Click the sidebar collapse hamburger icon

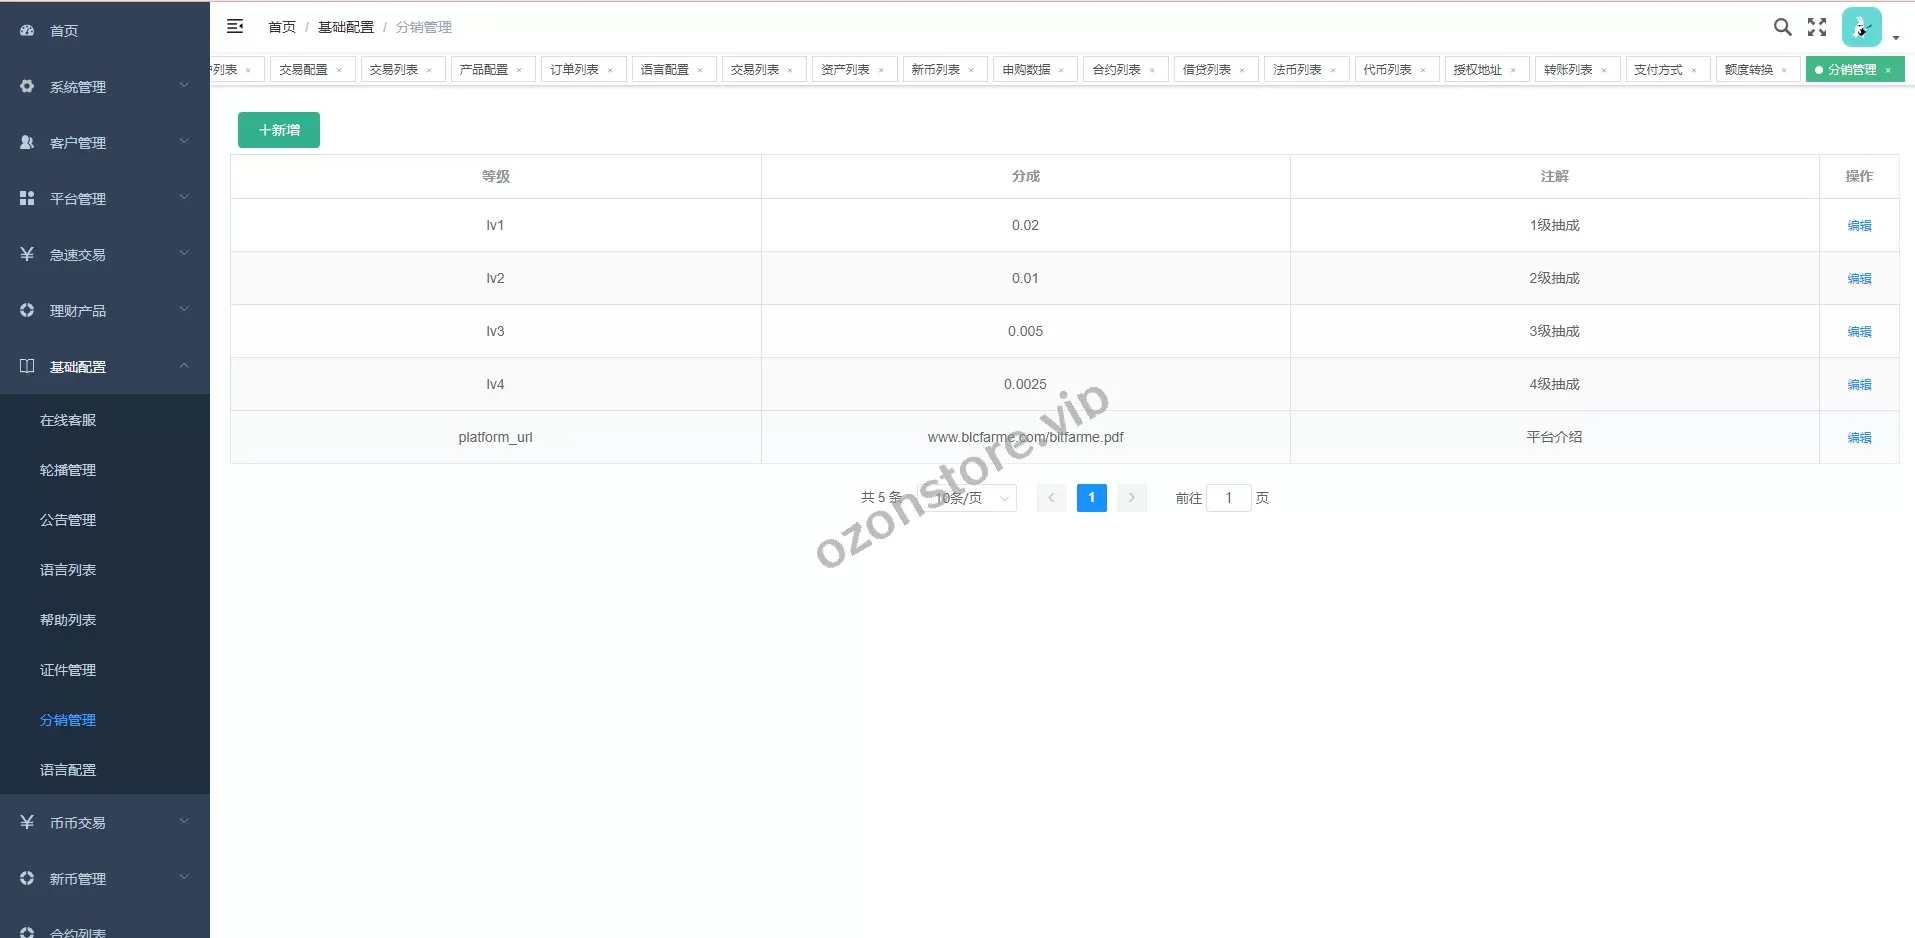point(235,27)
